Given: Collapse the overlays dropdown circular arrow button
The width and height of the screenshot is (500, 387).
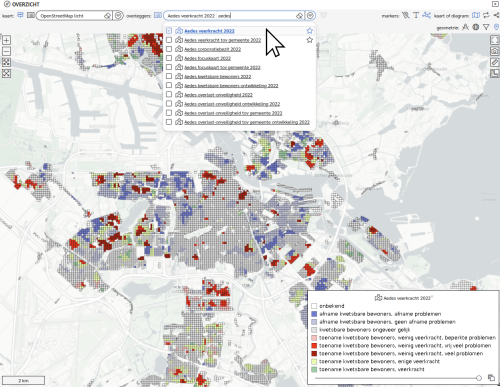Looking at the screenshot, I should point(310,16).
